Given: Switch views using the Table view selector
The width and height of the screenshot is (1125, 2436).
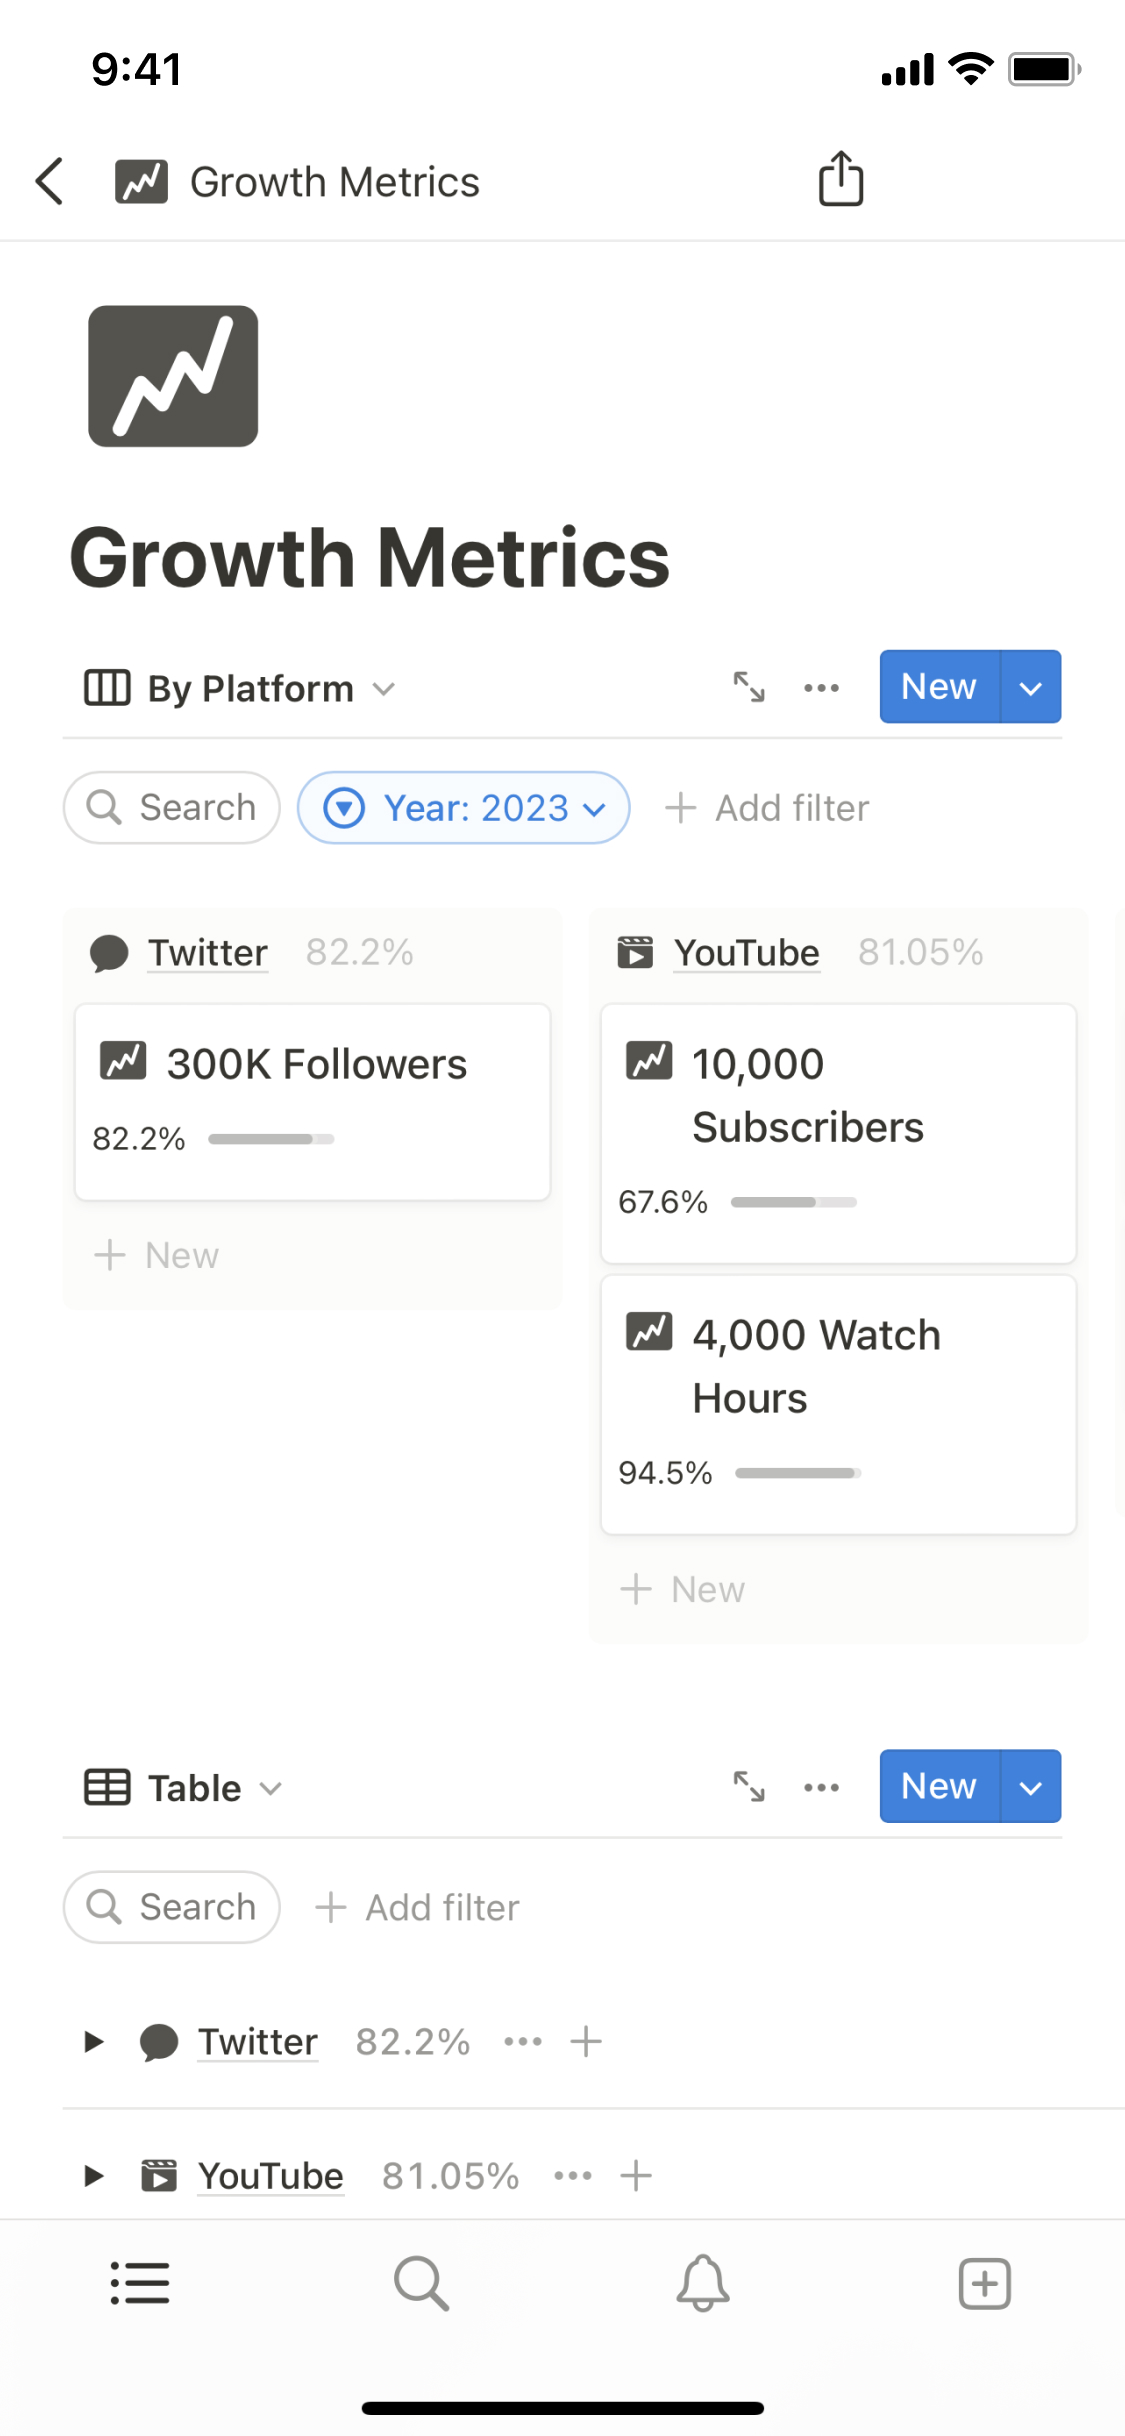Looking at the screenshot, I should click(184, 1788).
